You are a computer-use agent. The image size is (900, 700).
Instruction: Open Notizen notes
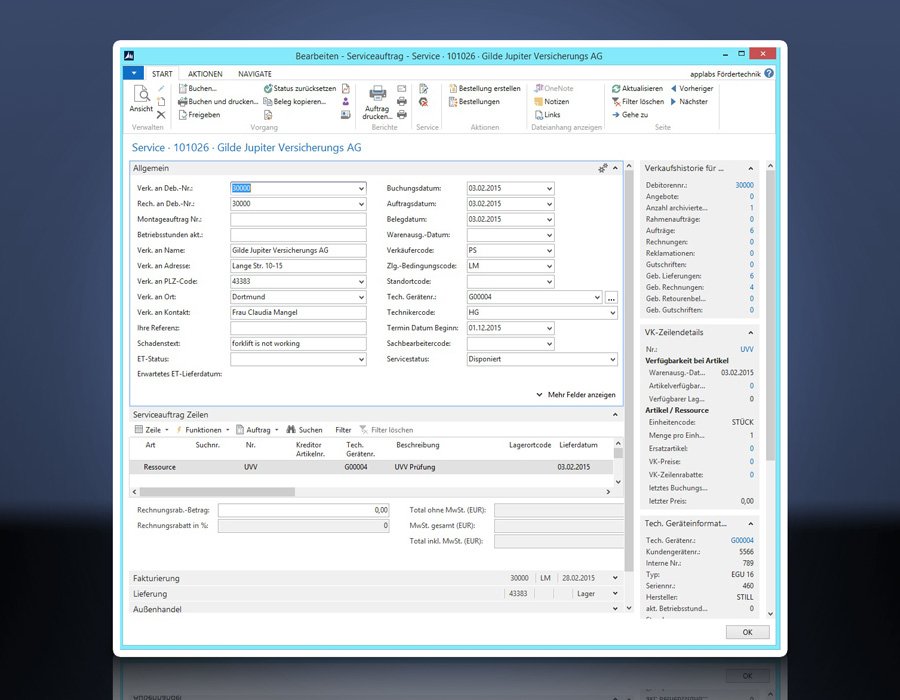[x=552, y=102]
